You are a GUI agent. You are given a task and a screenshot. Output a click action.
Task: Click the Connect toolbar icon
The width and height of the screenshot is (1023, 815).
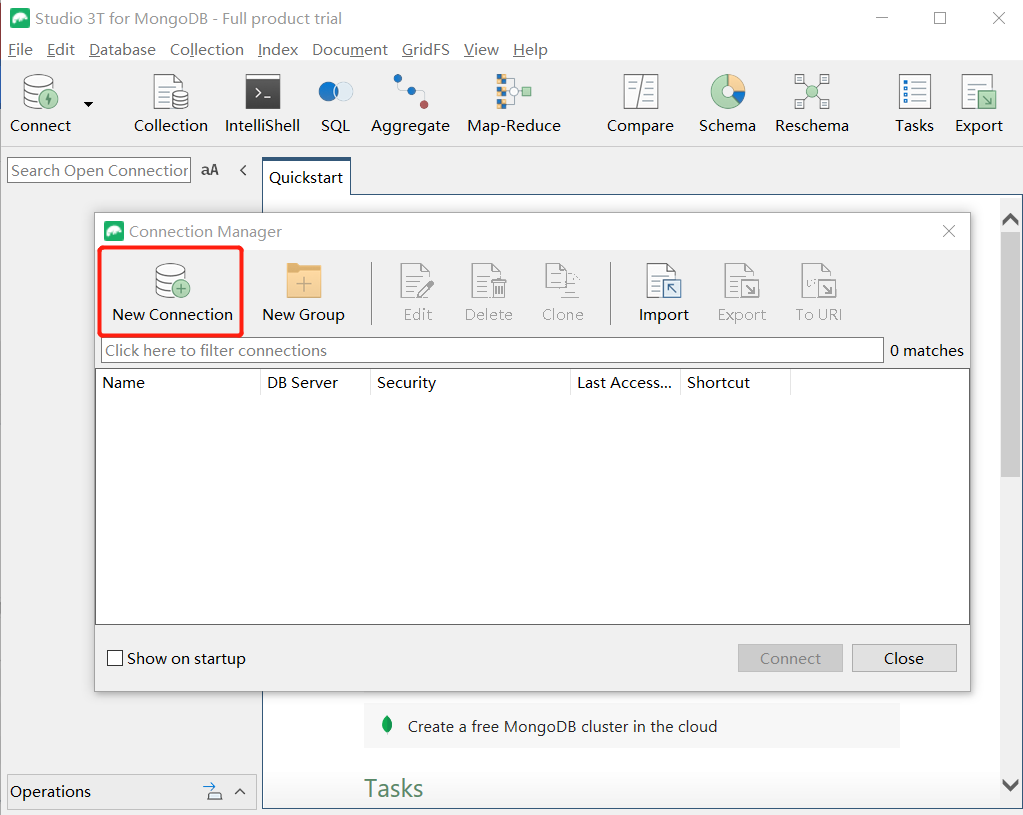coord(40,104)
